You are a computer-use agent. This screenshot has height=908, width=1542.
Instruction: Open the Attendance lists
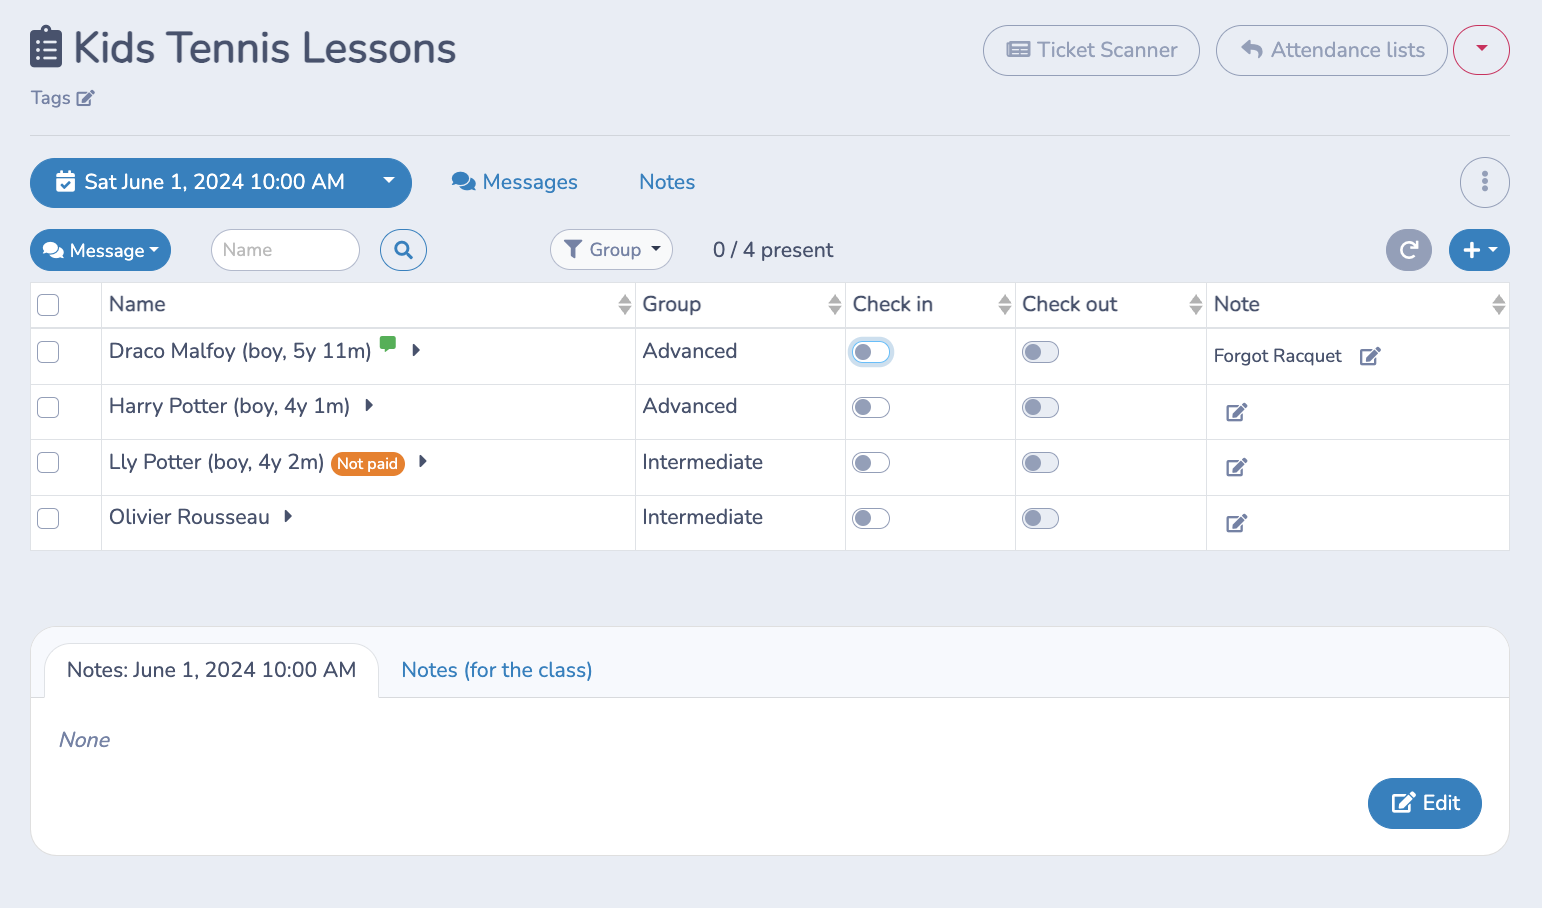[x=1331, y=50]
